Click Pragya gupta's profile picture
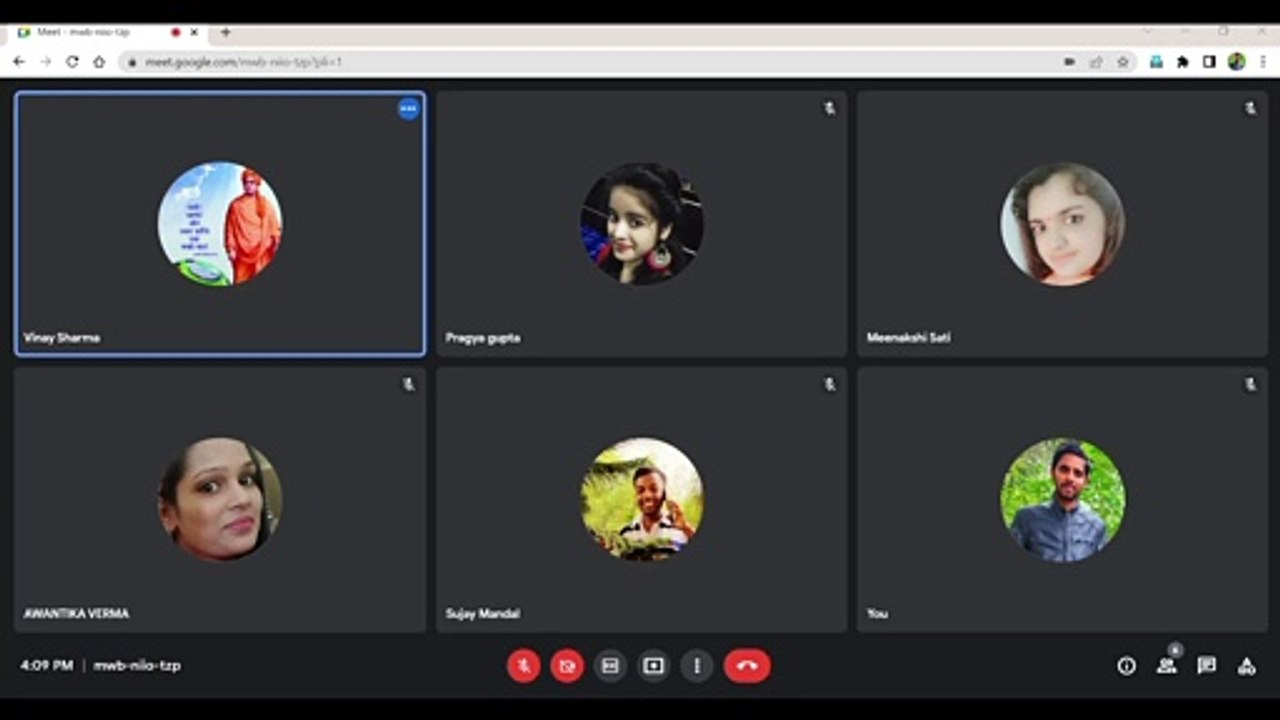This screenshot has height=720, width=1280. (641, 224)
